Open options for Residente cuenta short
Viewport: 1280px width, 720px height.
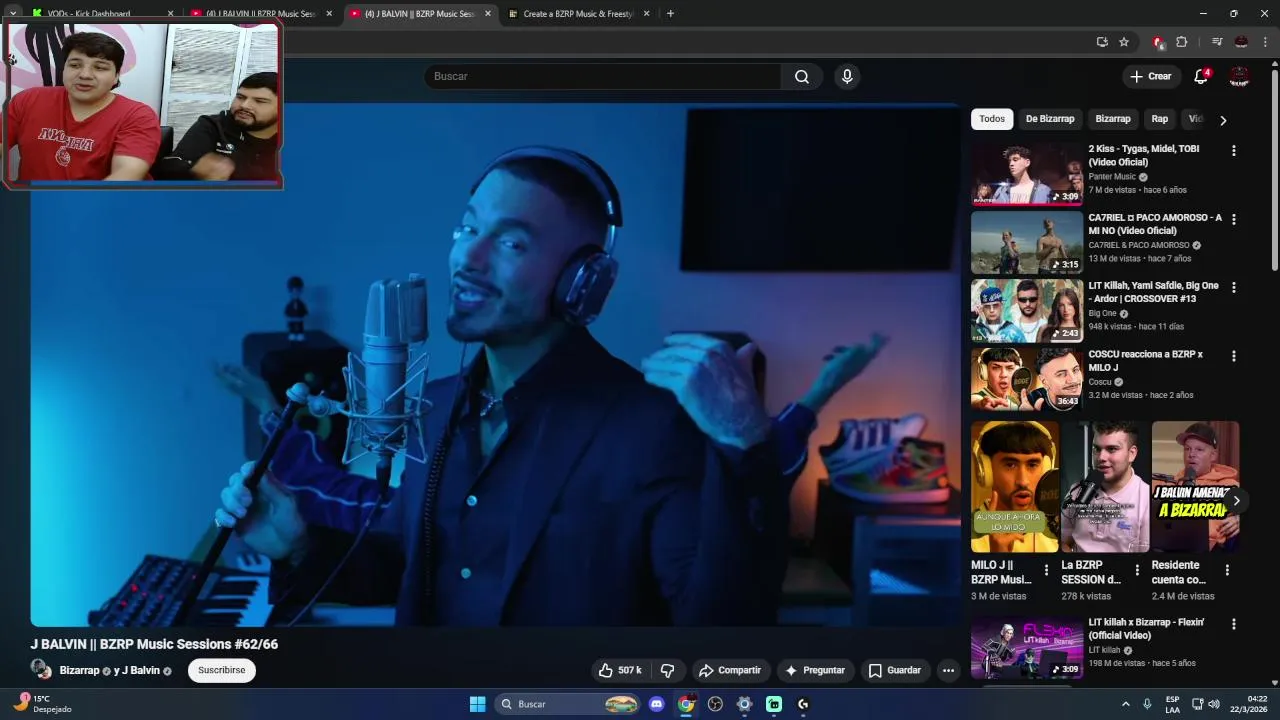(x=1227, y=570)
